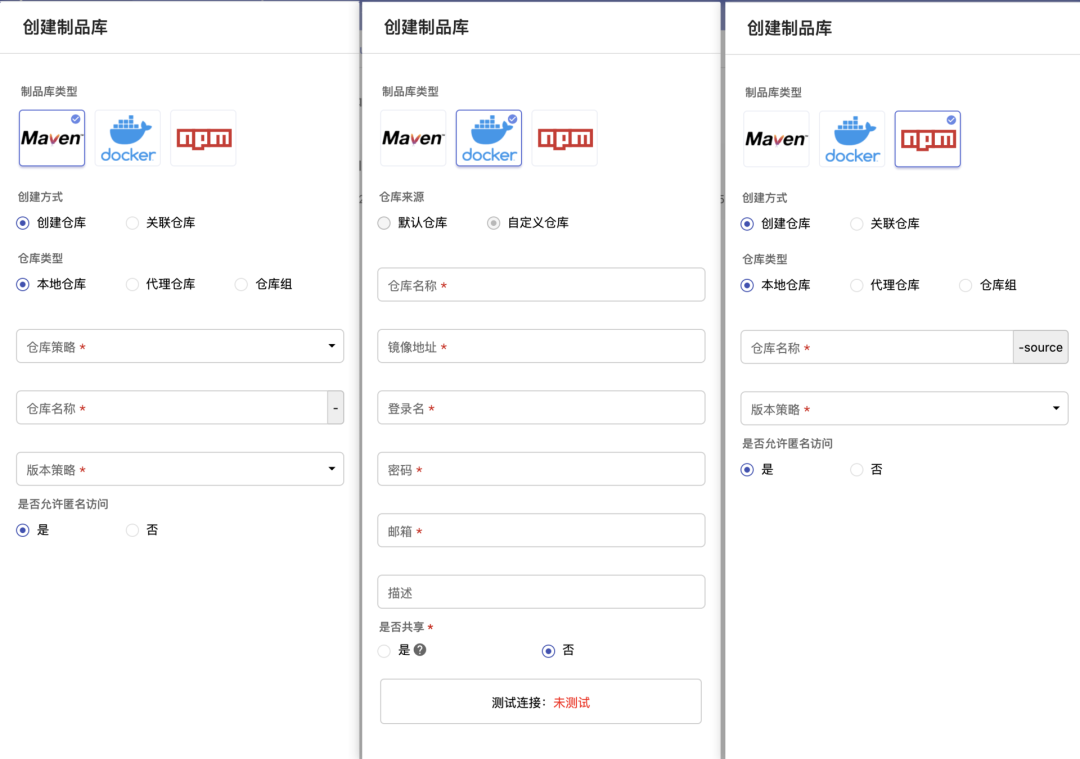Choose 代理仓库 in the left panel
Image resolution: width=1080 pixels, height=759 pixels.
click(133, 284)
